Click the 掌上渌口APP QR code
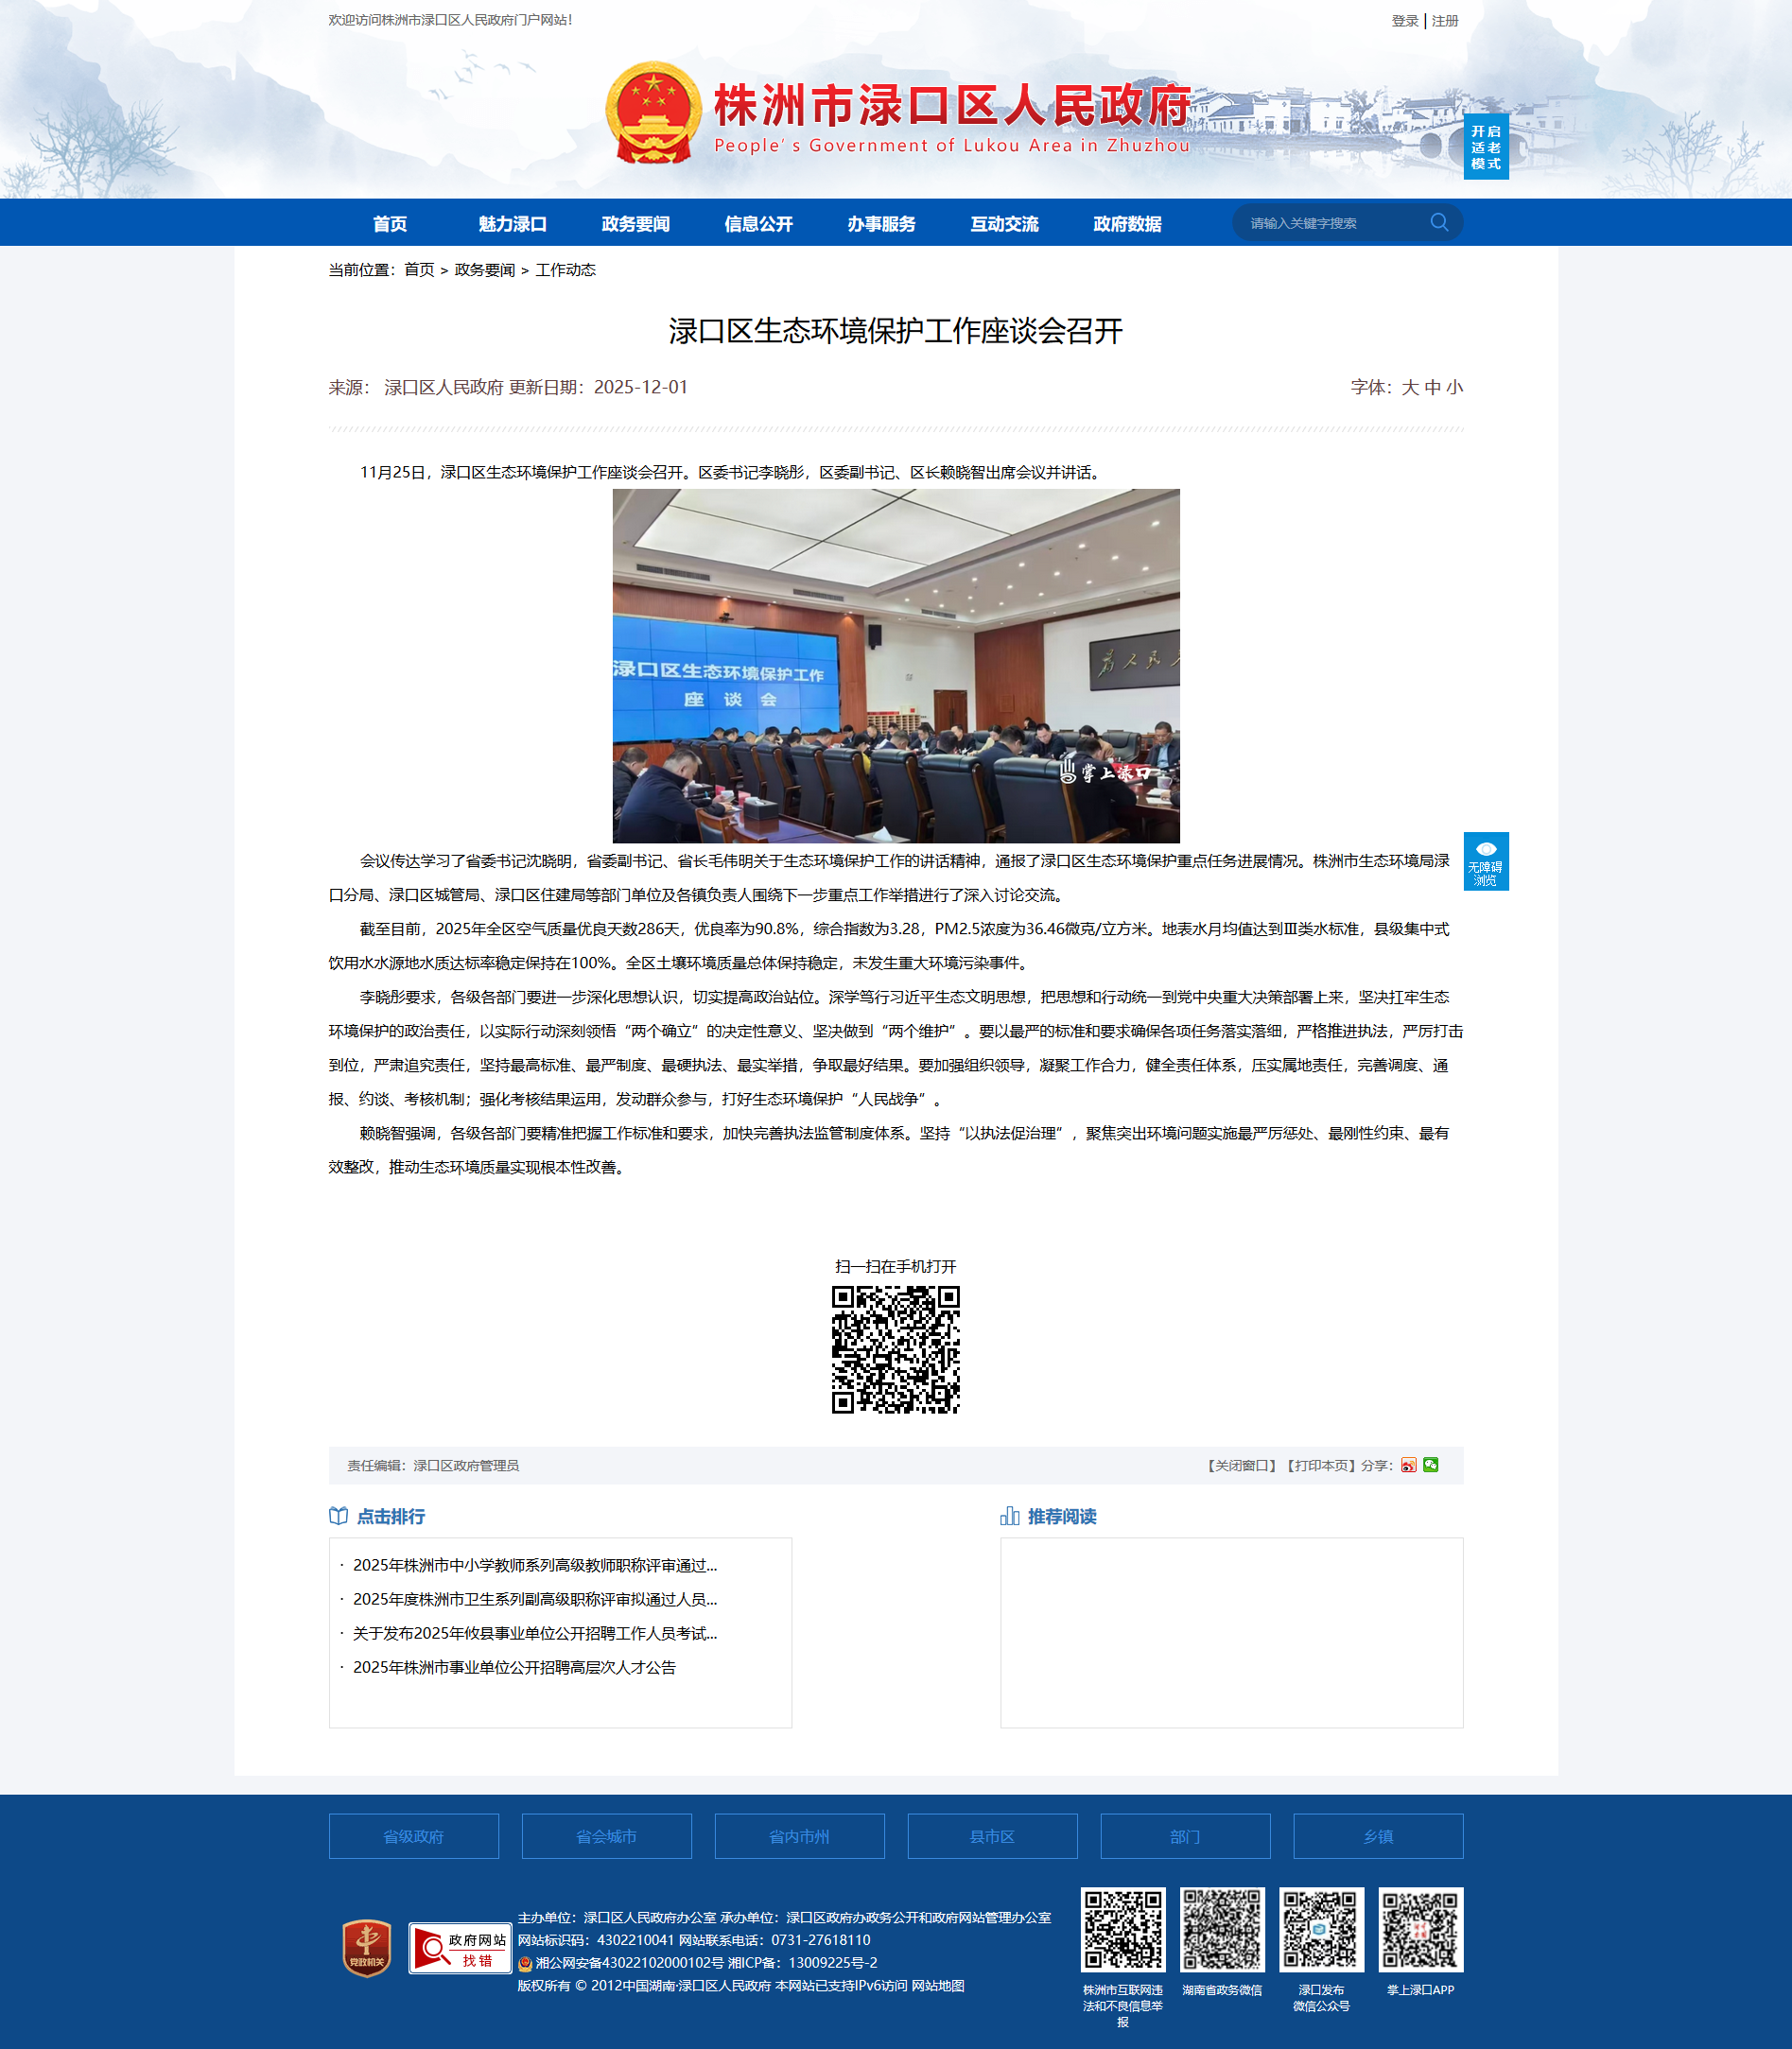The image size is (1792, 2049). pyautogui.click(x=1420, y=1929)
